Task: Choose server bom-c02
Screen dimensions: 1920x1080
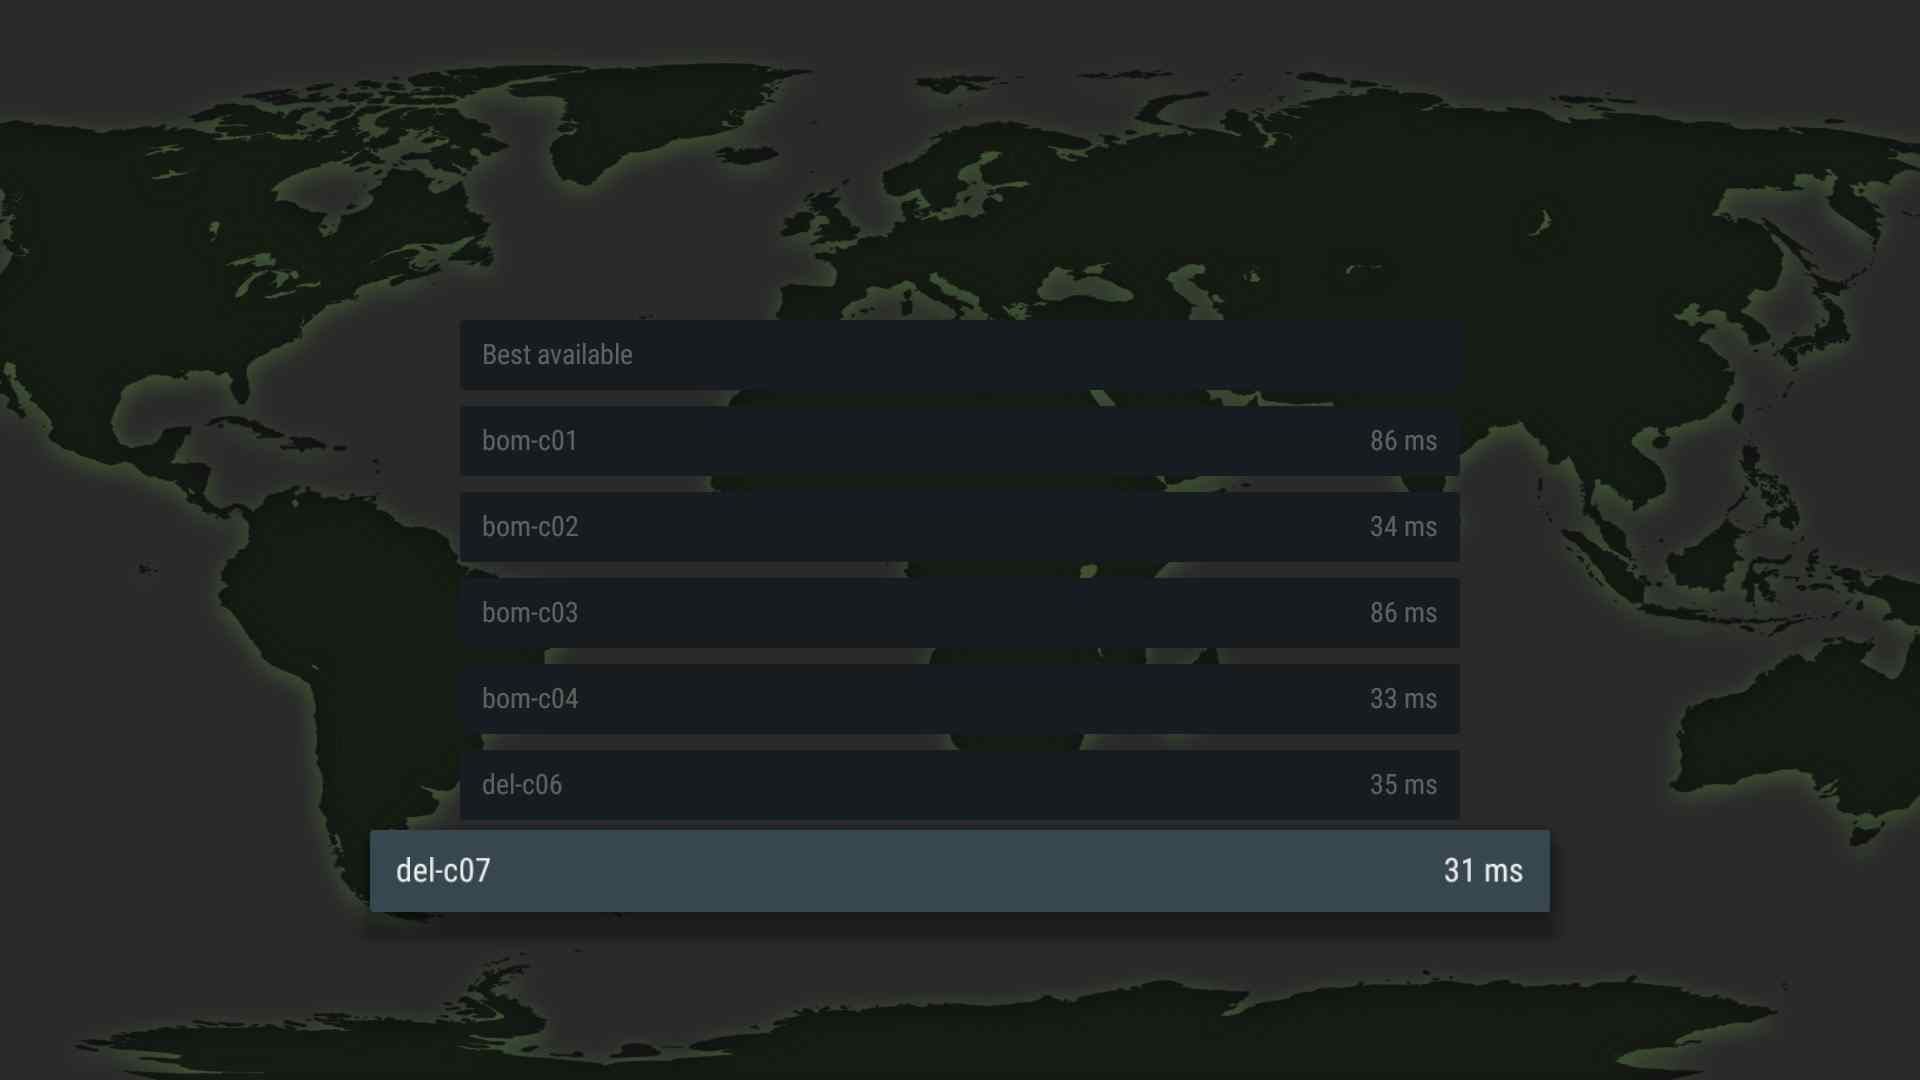Action: pyautogui.click(x=960, y=527)
